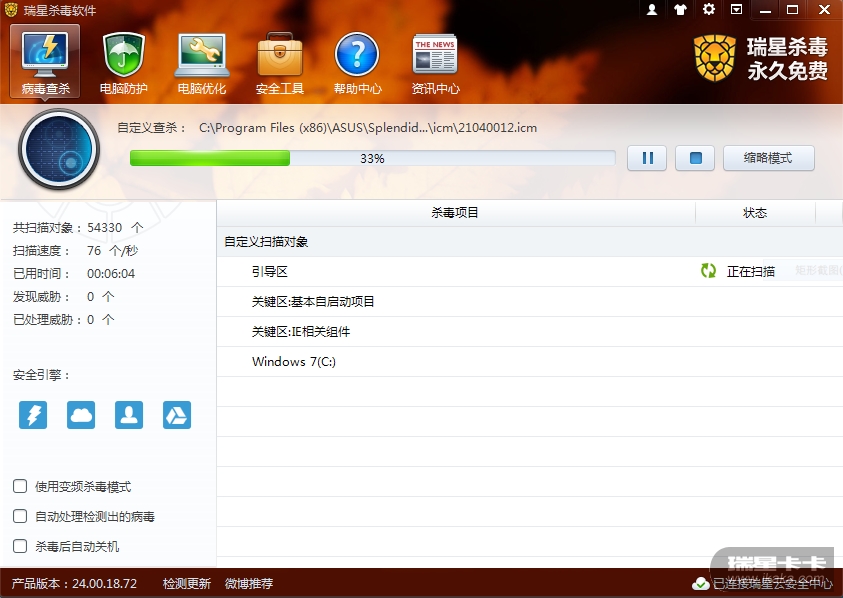843x598 pixels.
Task: Open the 安全工具 toolbox module
Action: click(280, 63)
